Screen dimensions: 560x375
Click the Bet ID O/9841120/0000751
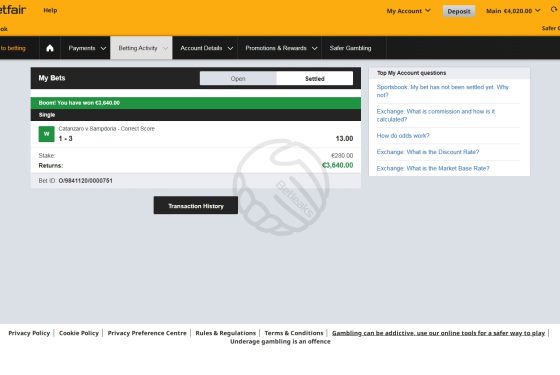[x=85, y=181]
